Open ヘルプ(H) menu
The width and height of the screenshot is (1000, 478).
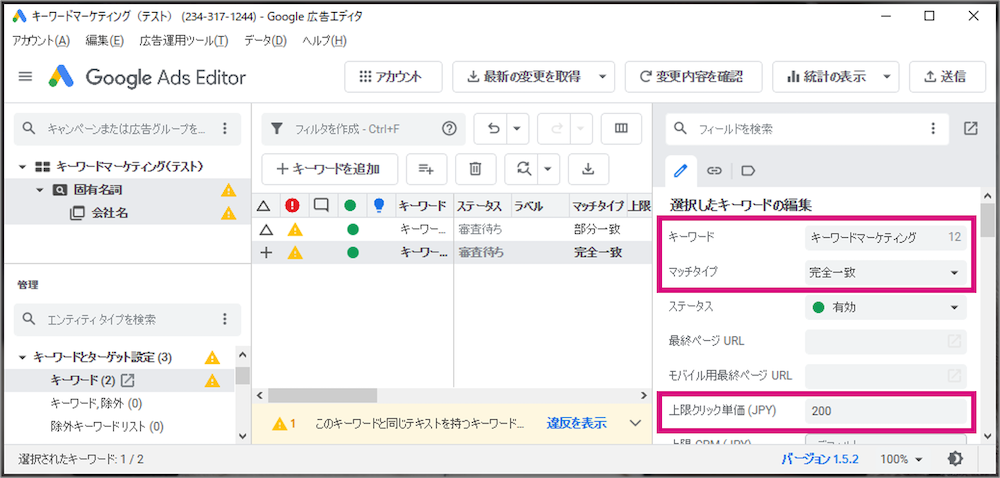point(324,41)
